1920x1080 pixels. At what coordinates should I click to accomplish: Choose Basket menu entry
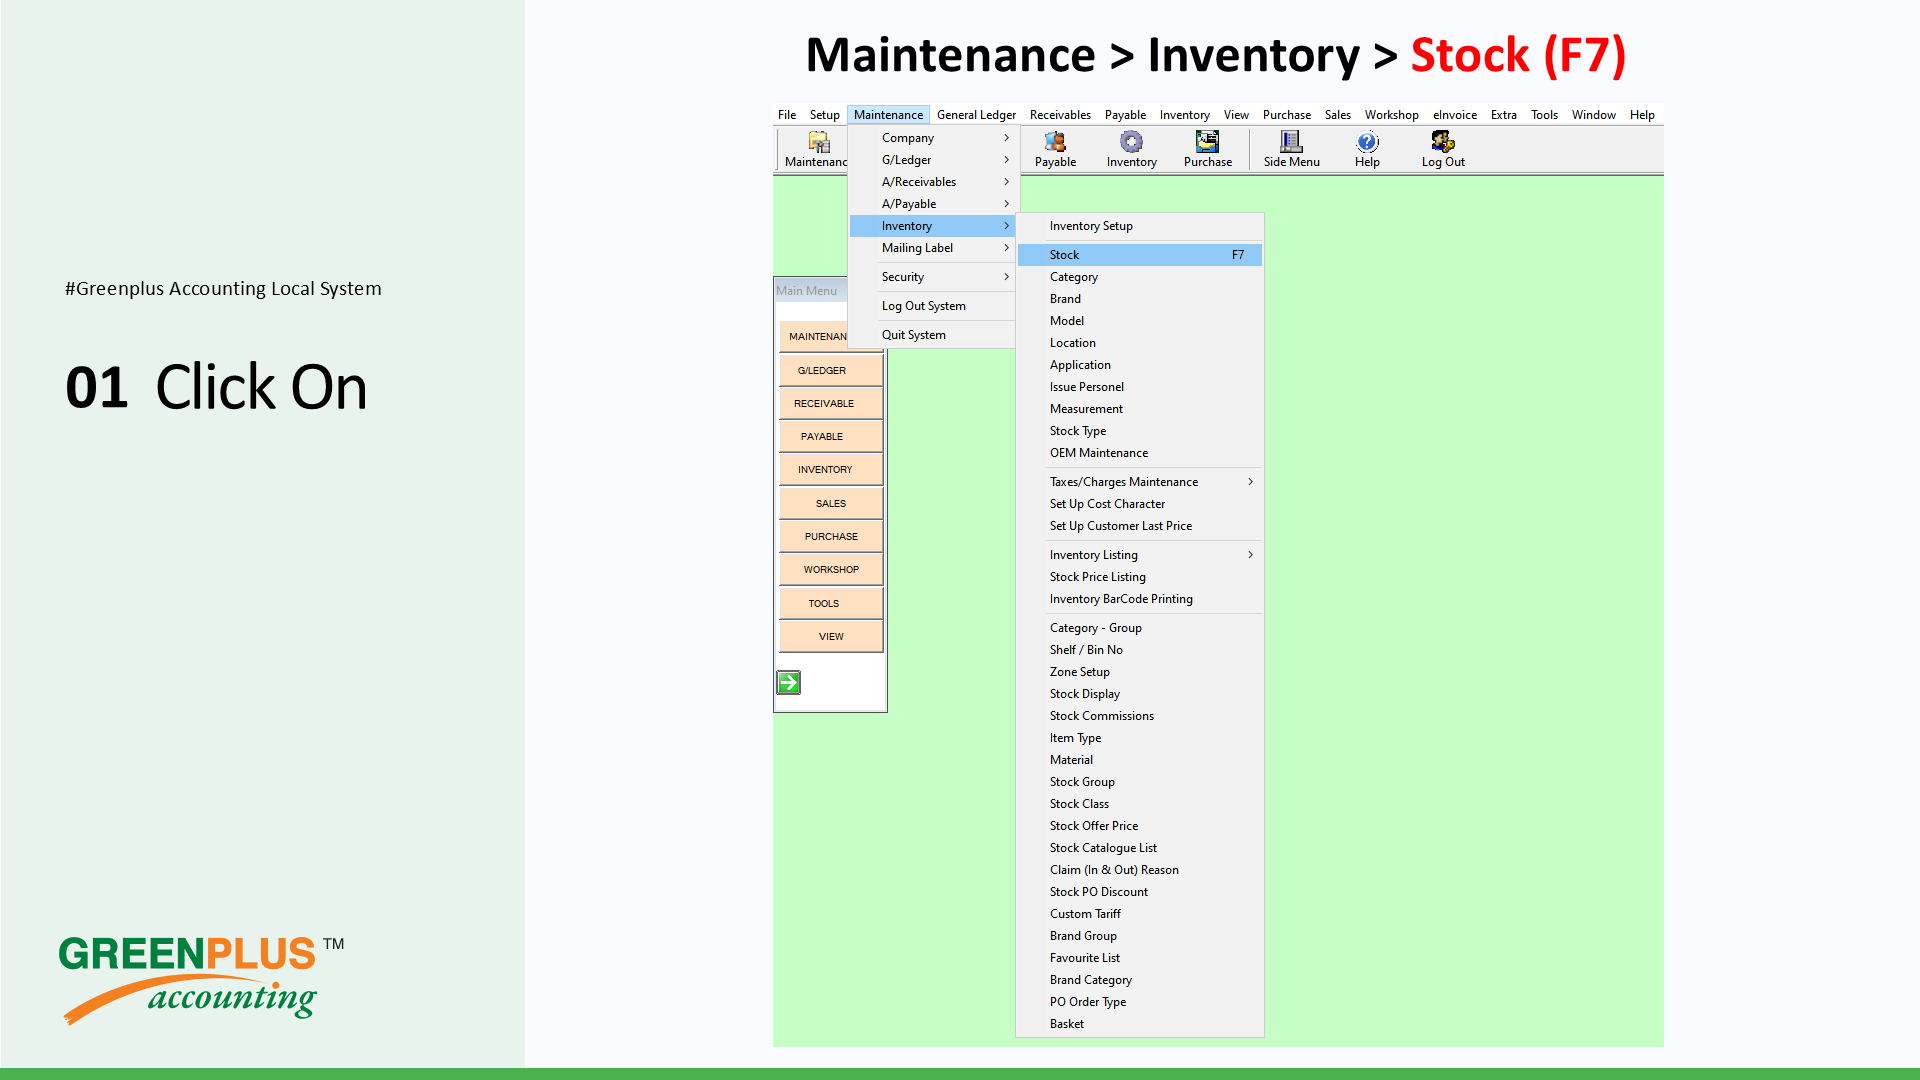coord(1140,1024)
